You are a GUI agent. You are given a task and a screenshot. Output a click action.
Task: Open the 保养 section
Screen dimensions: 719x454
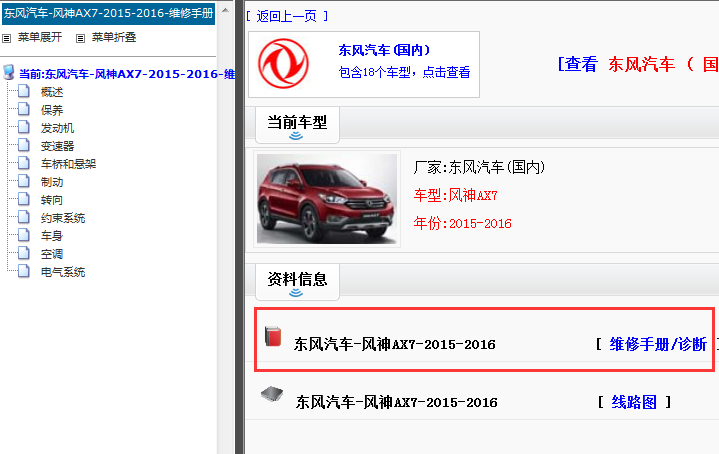52,110
